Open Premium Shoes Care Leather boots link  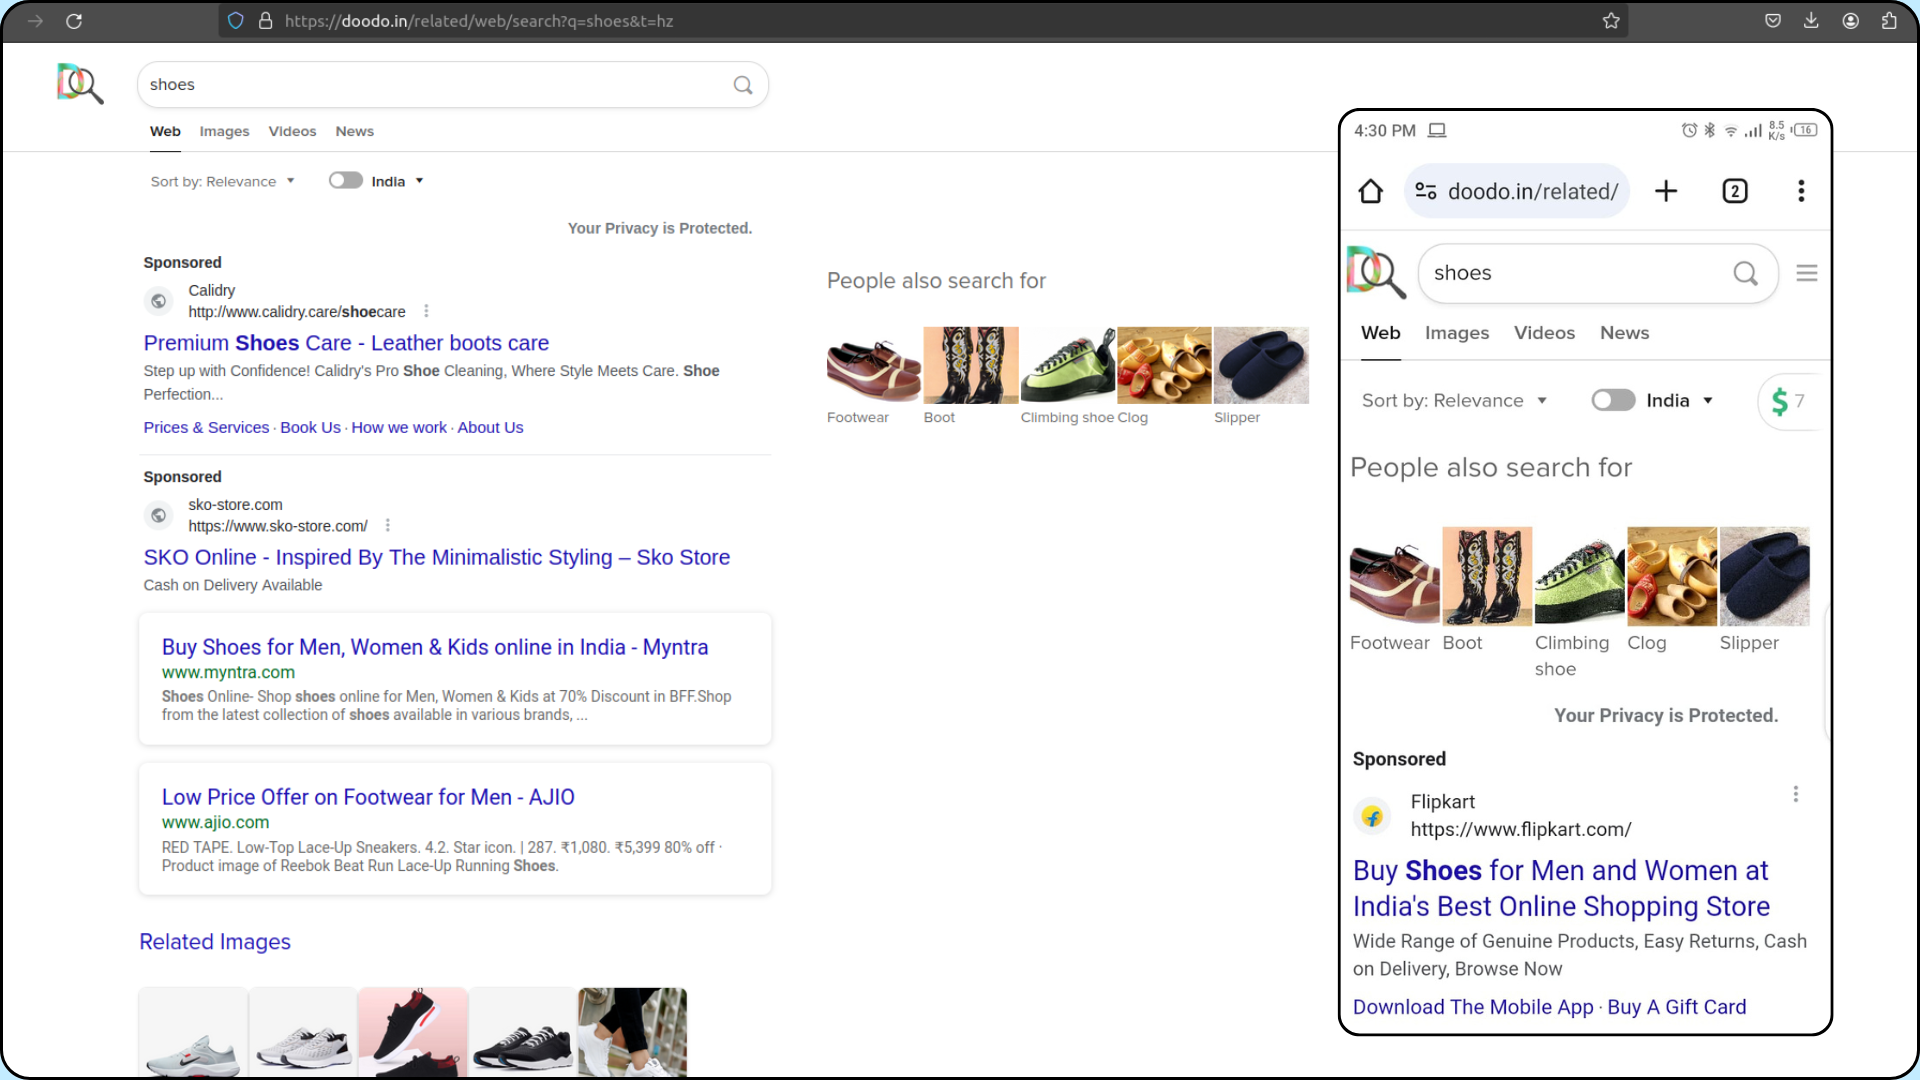346,343
